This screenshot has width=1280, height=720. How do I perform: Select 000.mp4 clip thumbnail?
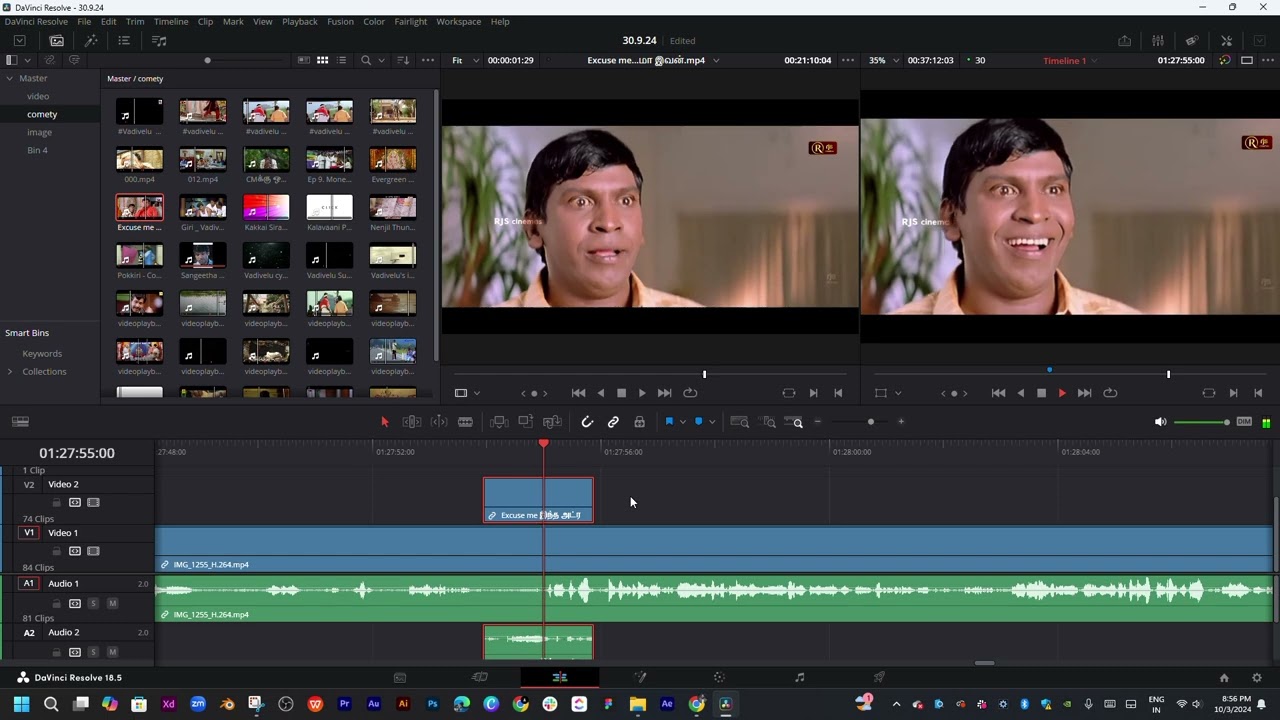tap(139, 160)
